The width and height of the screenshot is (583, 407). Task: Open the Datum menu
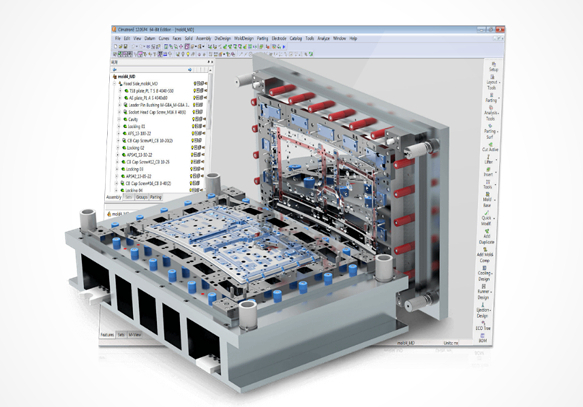click(150, 38)
